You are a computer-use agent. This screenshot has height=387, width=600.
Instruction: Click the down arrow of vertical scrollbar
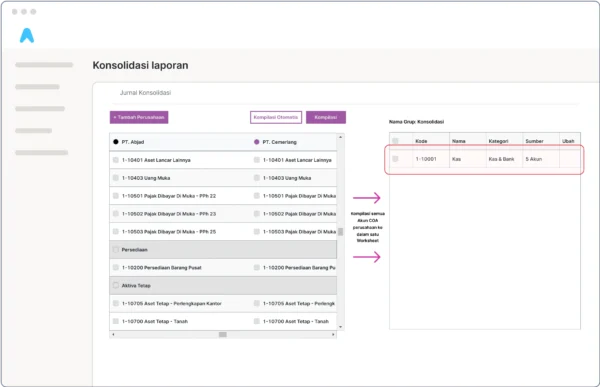tap(341, 327)
